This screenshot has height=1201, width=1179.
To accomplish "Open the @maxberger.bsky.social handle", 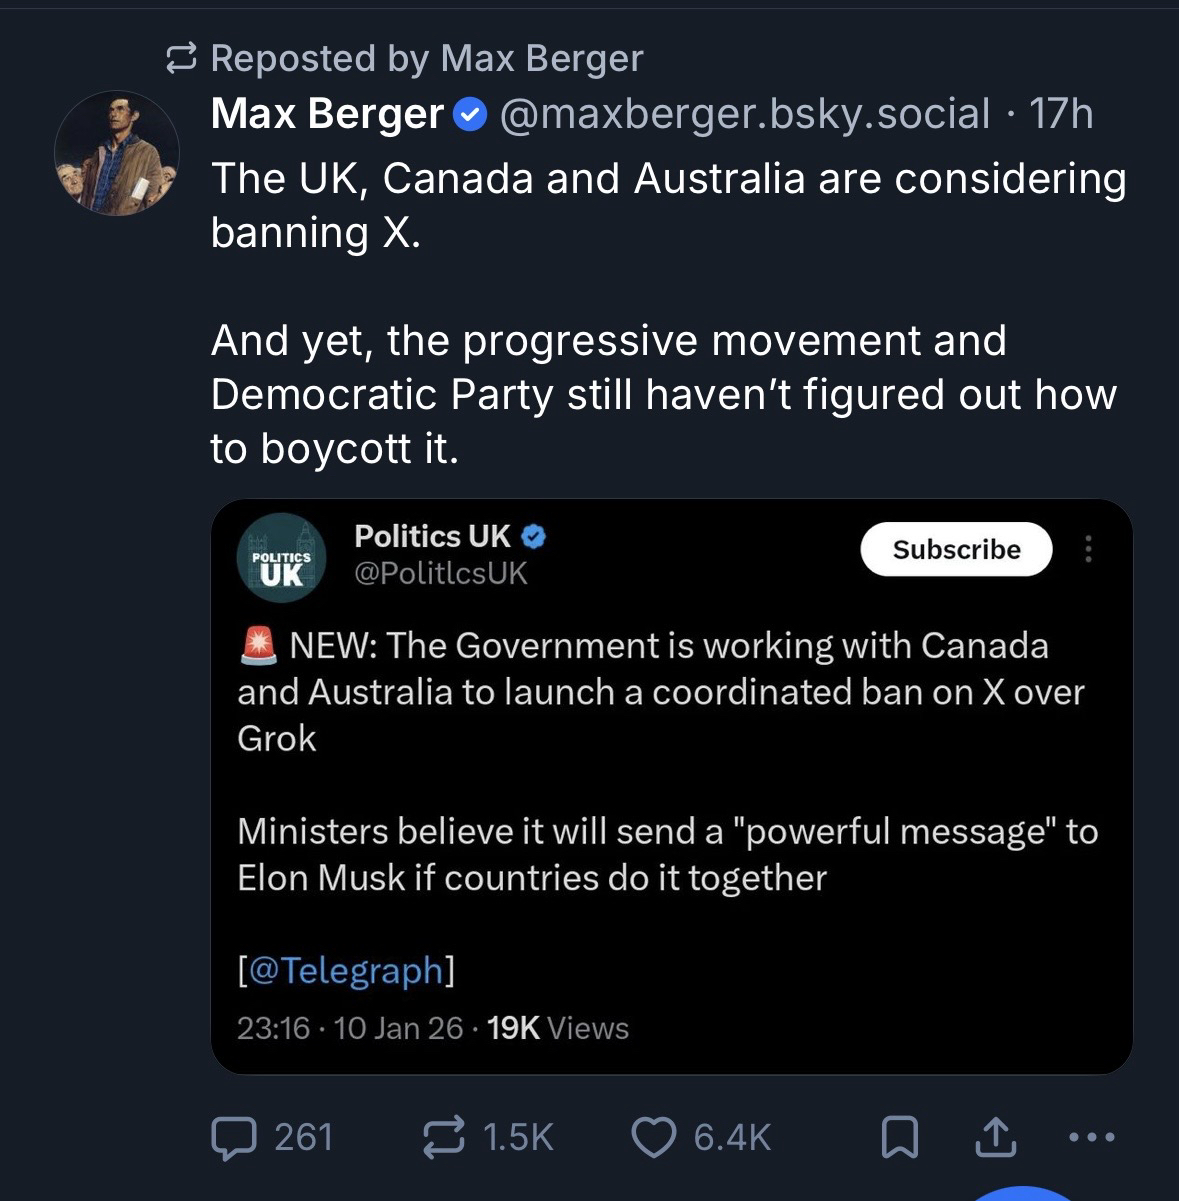I will [743, 114].
